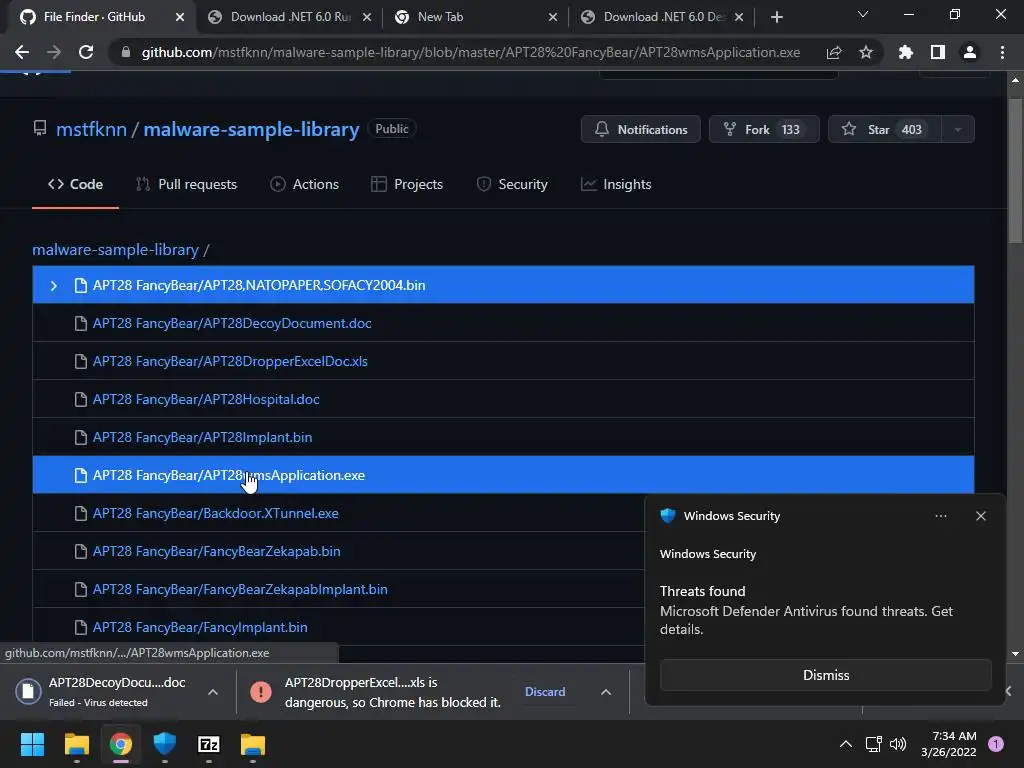Open the Code tab
This screenshot has height=768, width=1024.
click(x=75, y=184)
